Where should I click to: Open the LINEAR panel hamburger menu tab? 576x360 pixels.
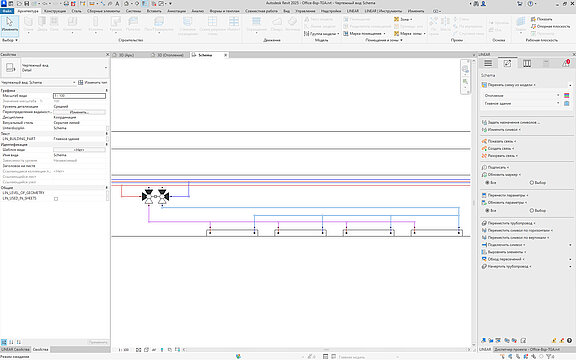click(488, 63)
